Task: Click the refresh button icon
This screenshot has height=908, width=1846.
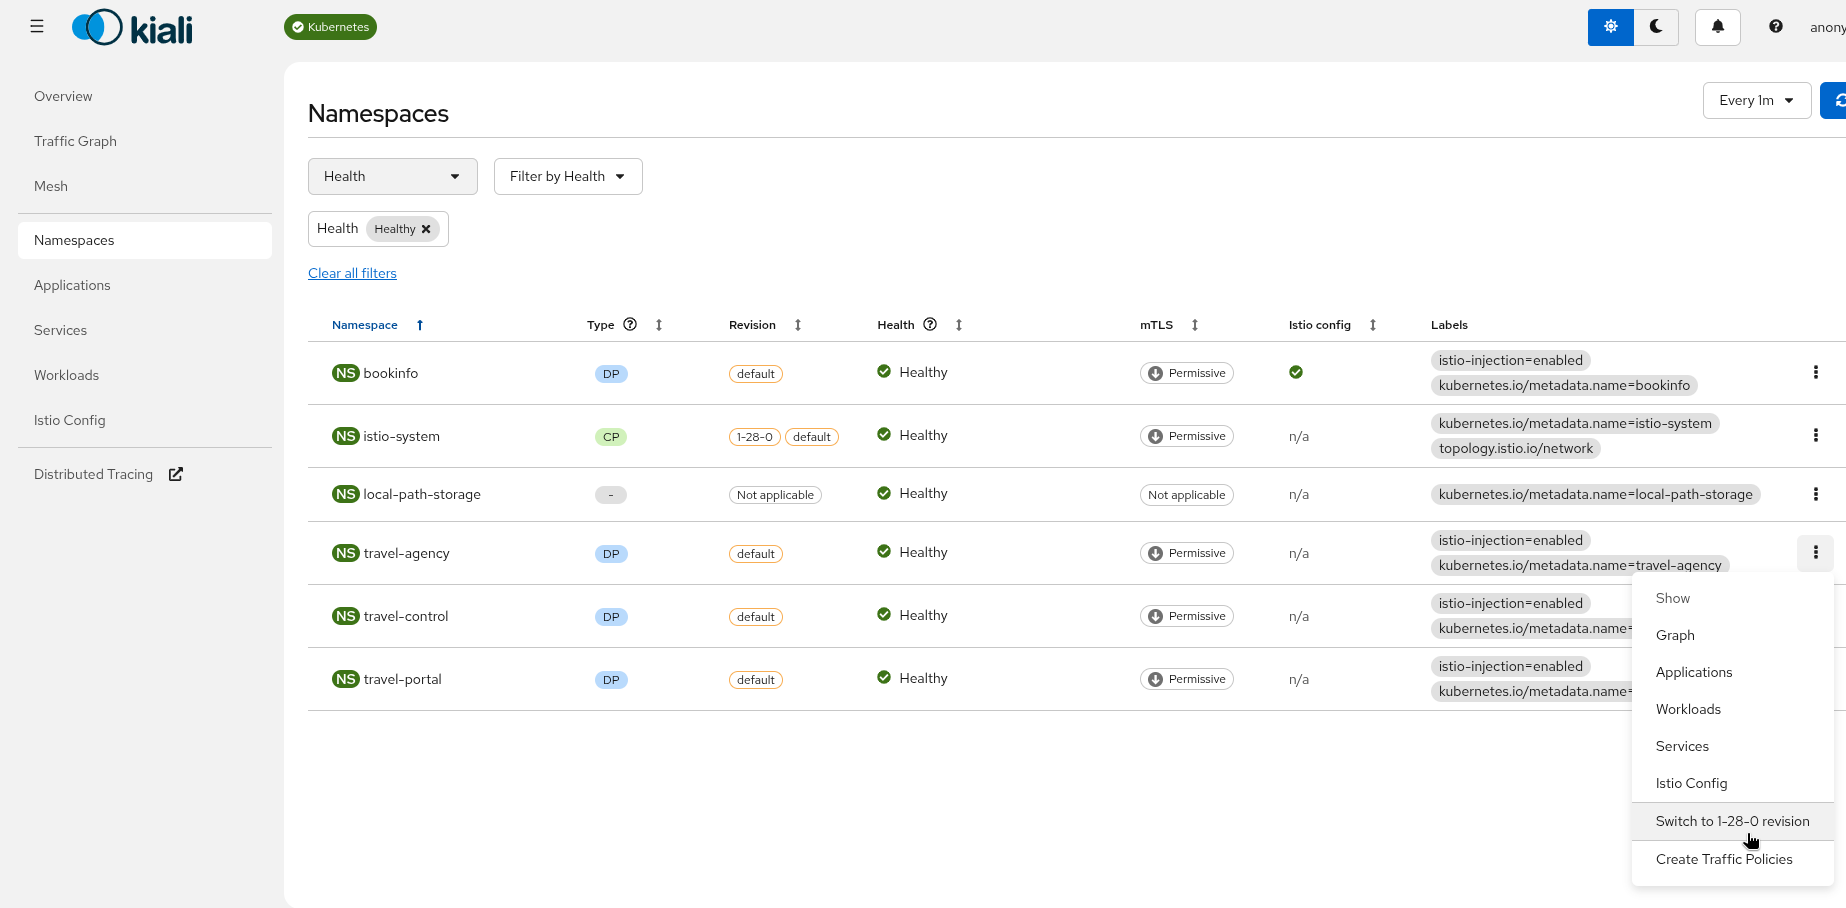Action: [1836, 100]
